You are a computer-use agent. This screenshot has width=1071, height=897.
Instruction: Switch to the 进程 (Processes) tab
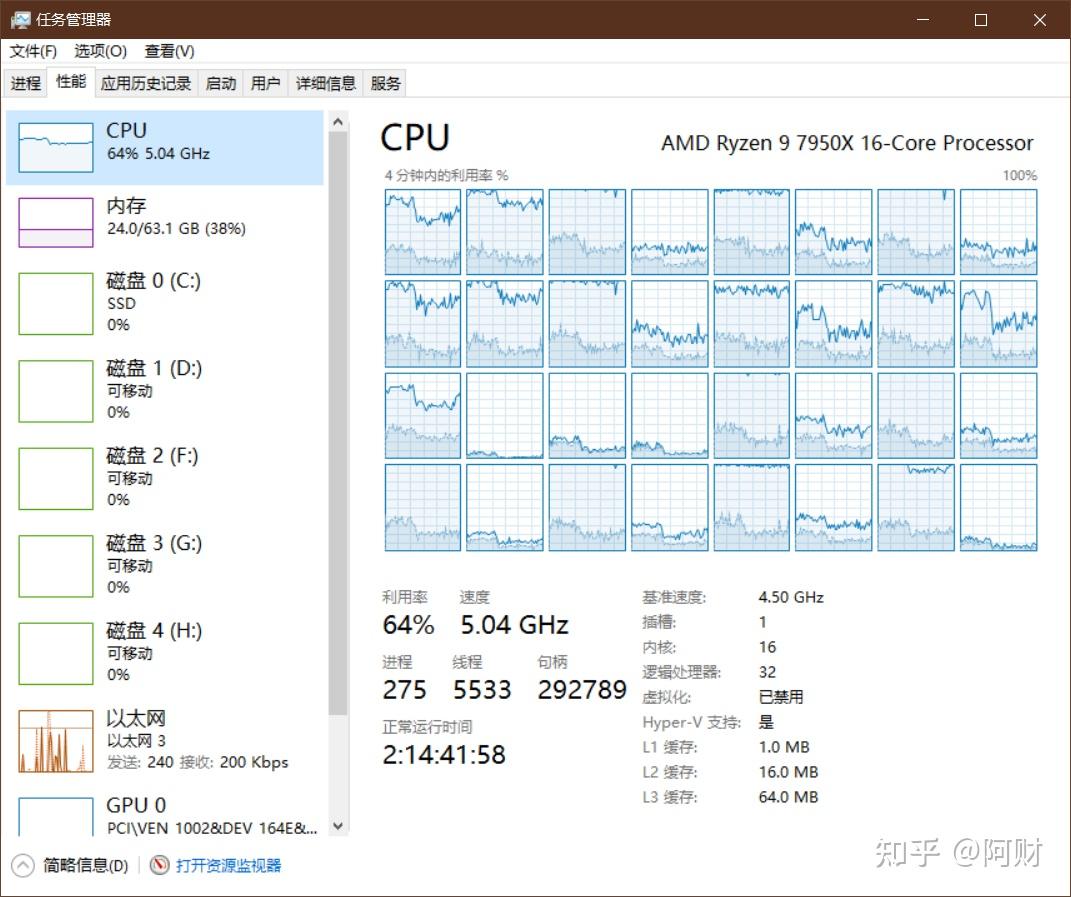[x=26, y=83]
